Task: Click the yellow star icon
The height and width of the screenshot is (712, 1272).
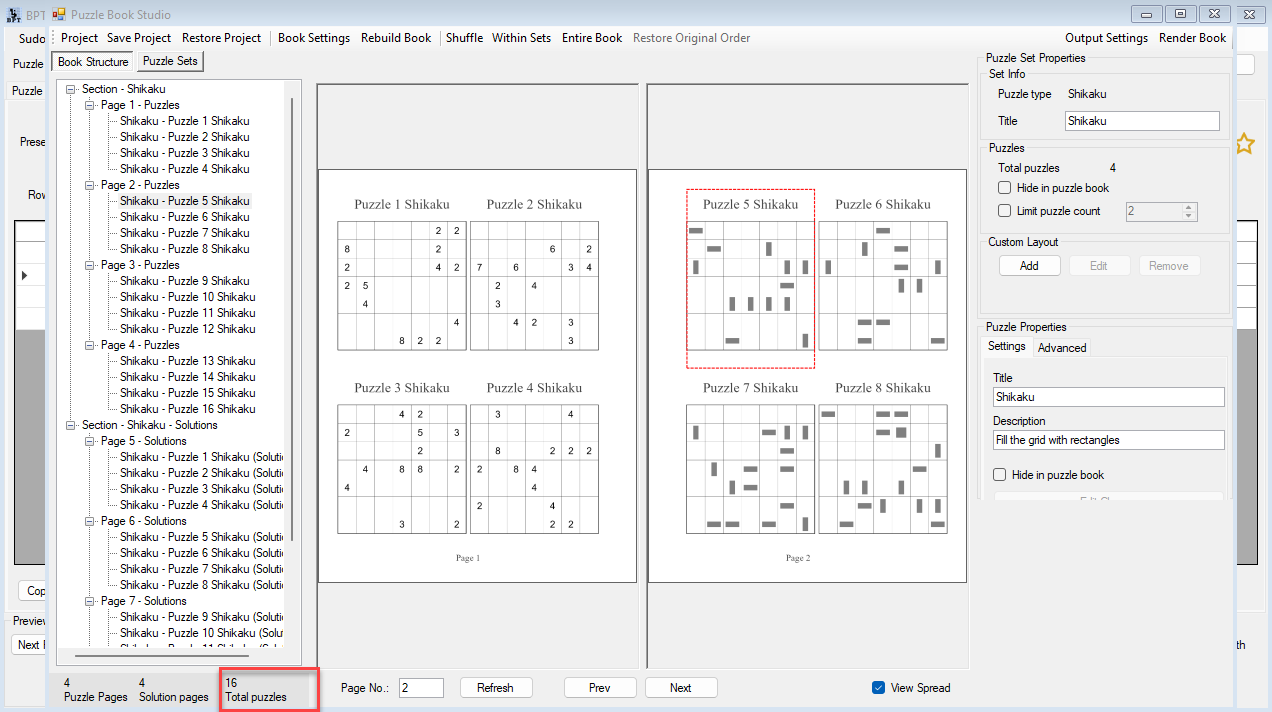Action: [1243, 144]
